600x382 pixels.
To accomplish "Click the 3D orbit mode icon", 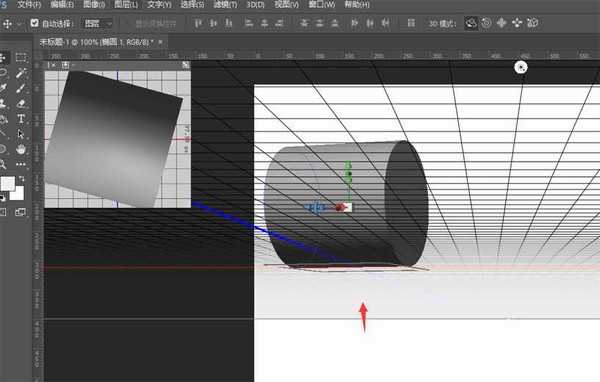I will pyautogui.click(x=471, y=23).
